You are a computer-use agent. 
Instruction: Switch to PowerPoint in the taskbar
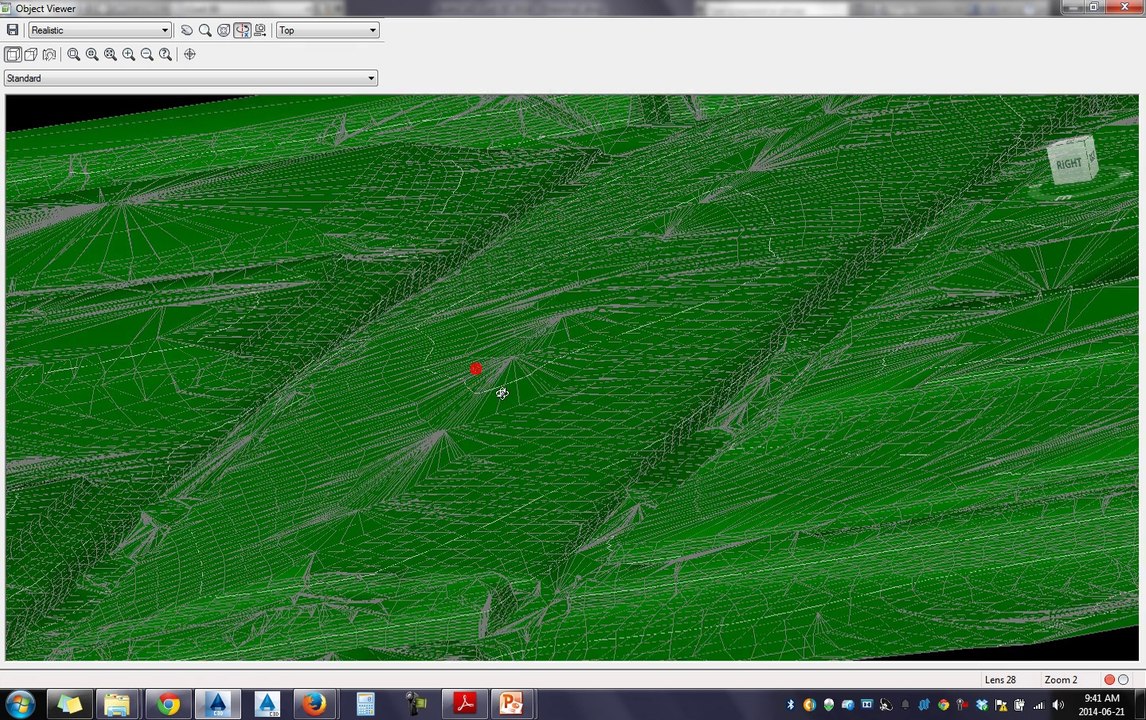pos(512,705)
